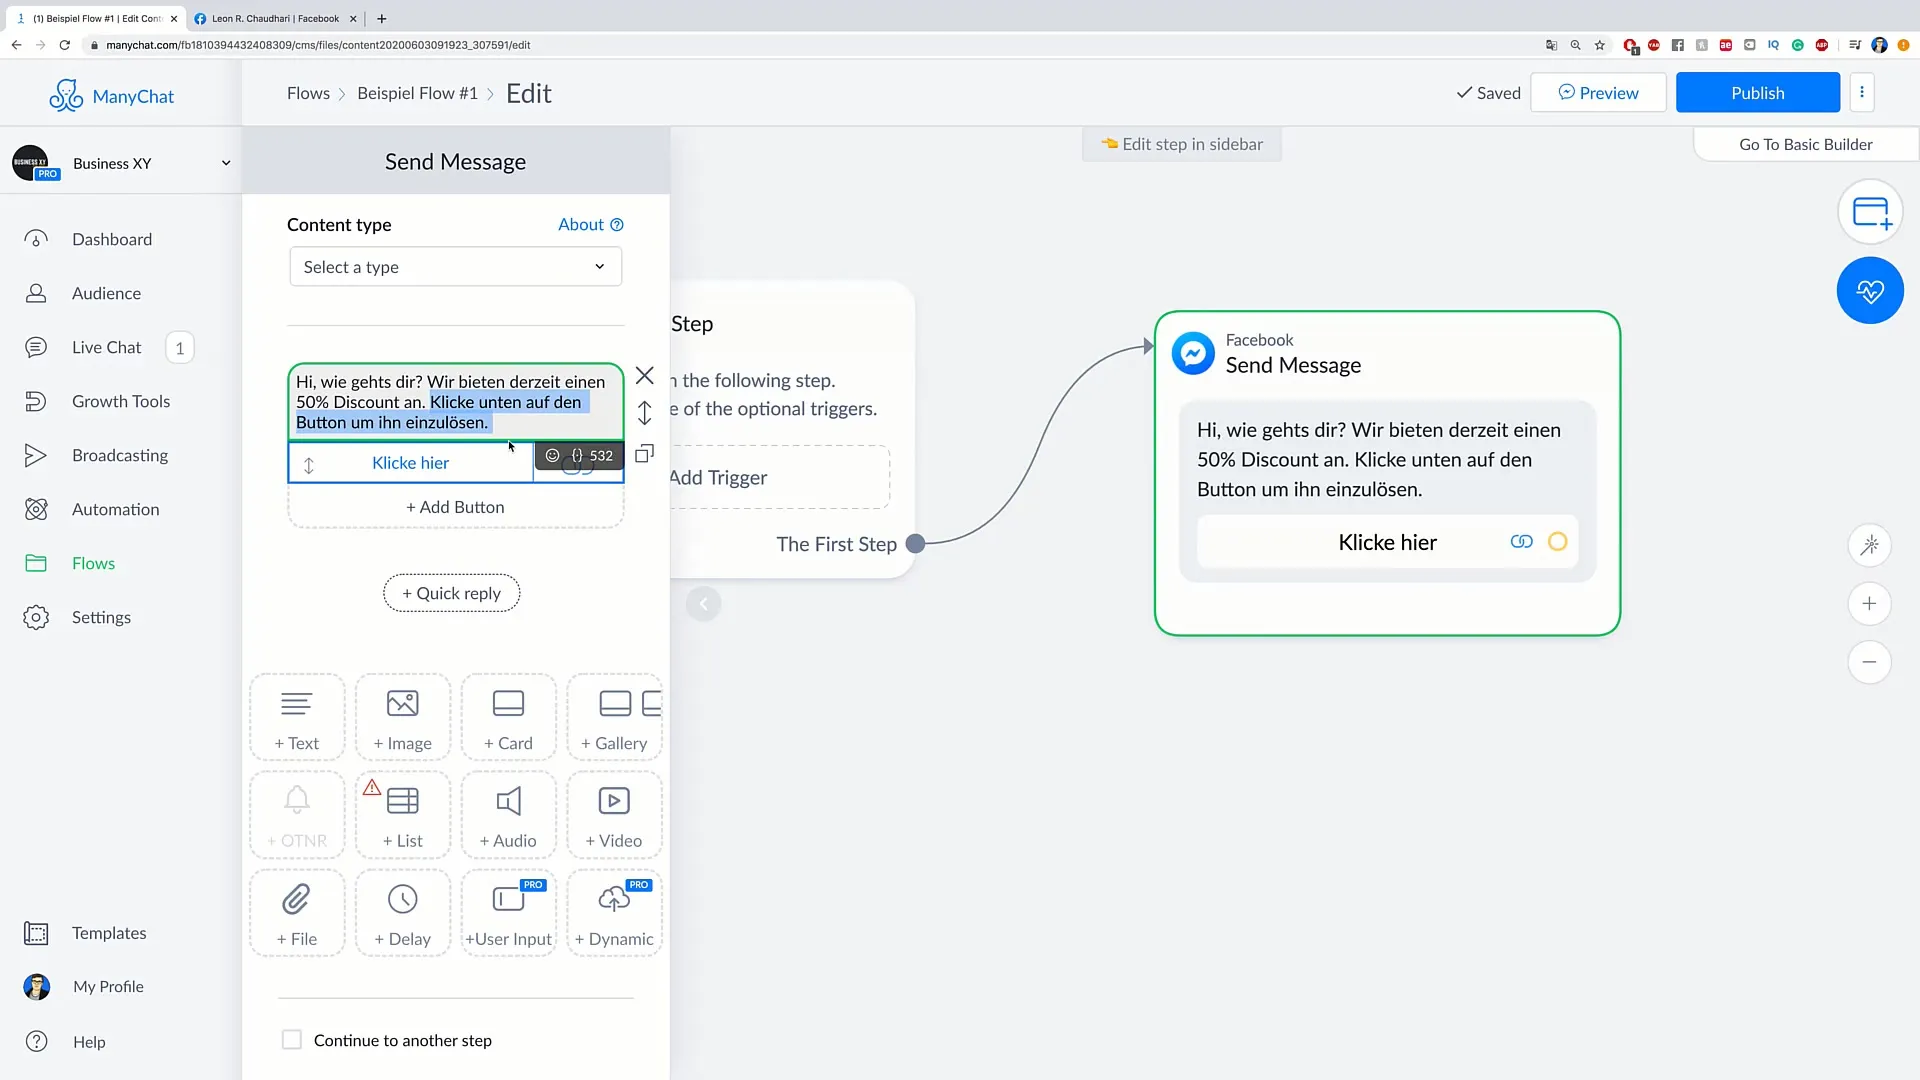Add a new step with canvas plus-card button

coord(1870,212)
